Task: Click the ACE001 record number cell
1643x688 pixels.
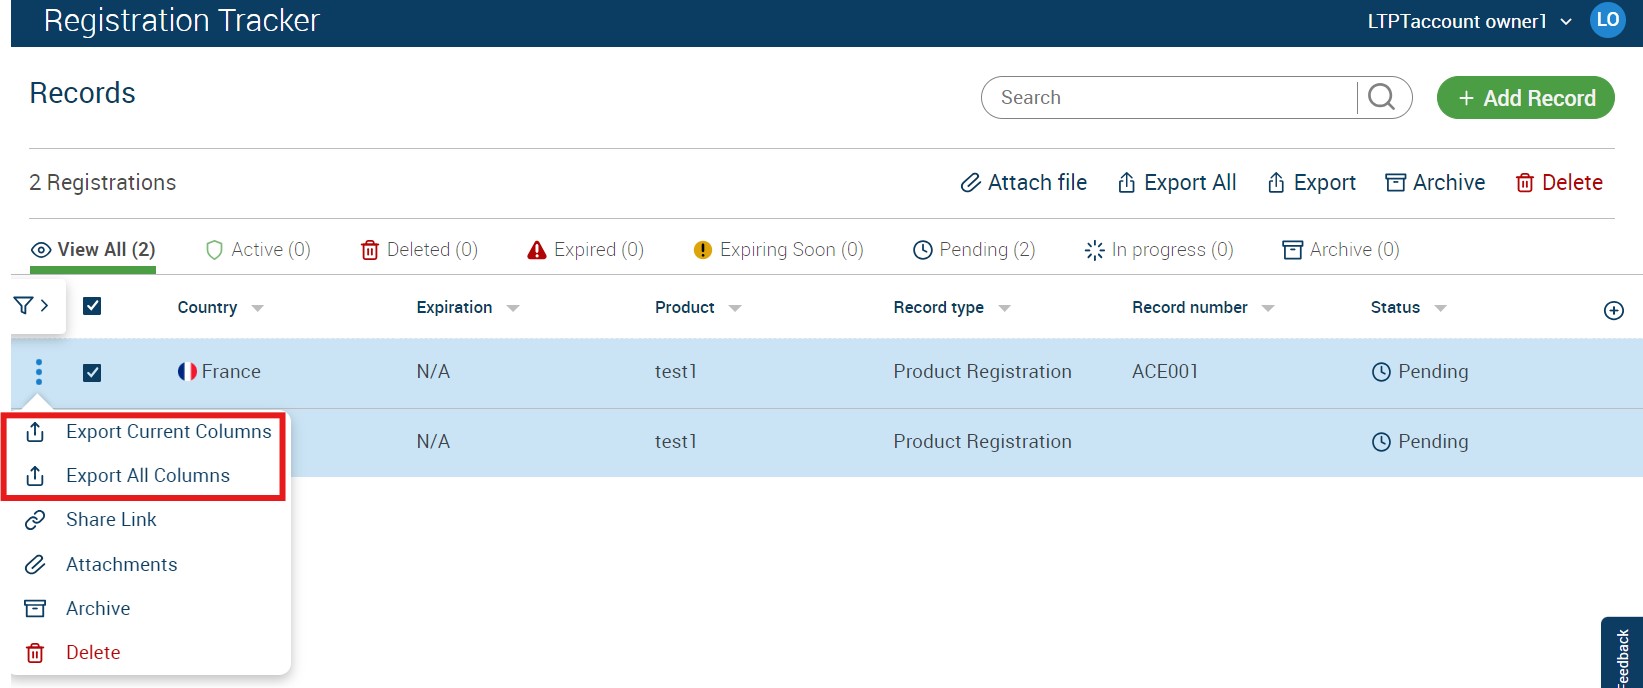Action: (1165, 372)
